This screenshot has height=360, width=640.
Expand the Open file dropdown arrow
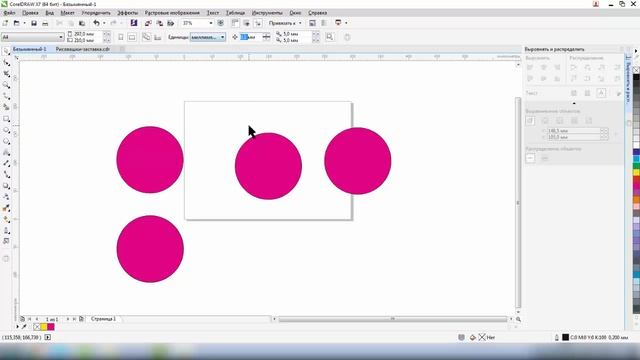pos(24,23)
